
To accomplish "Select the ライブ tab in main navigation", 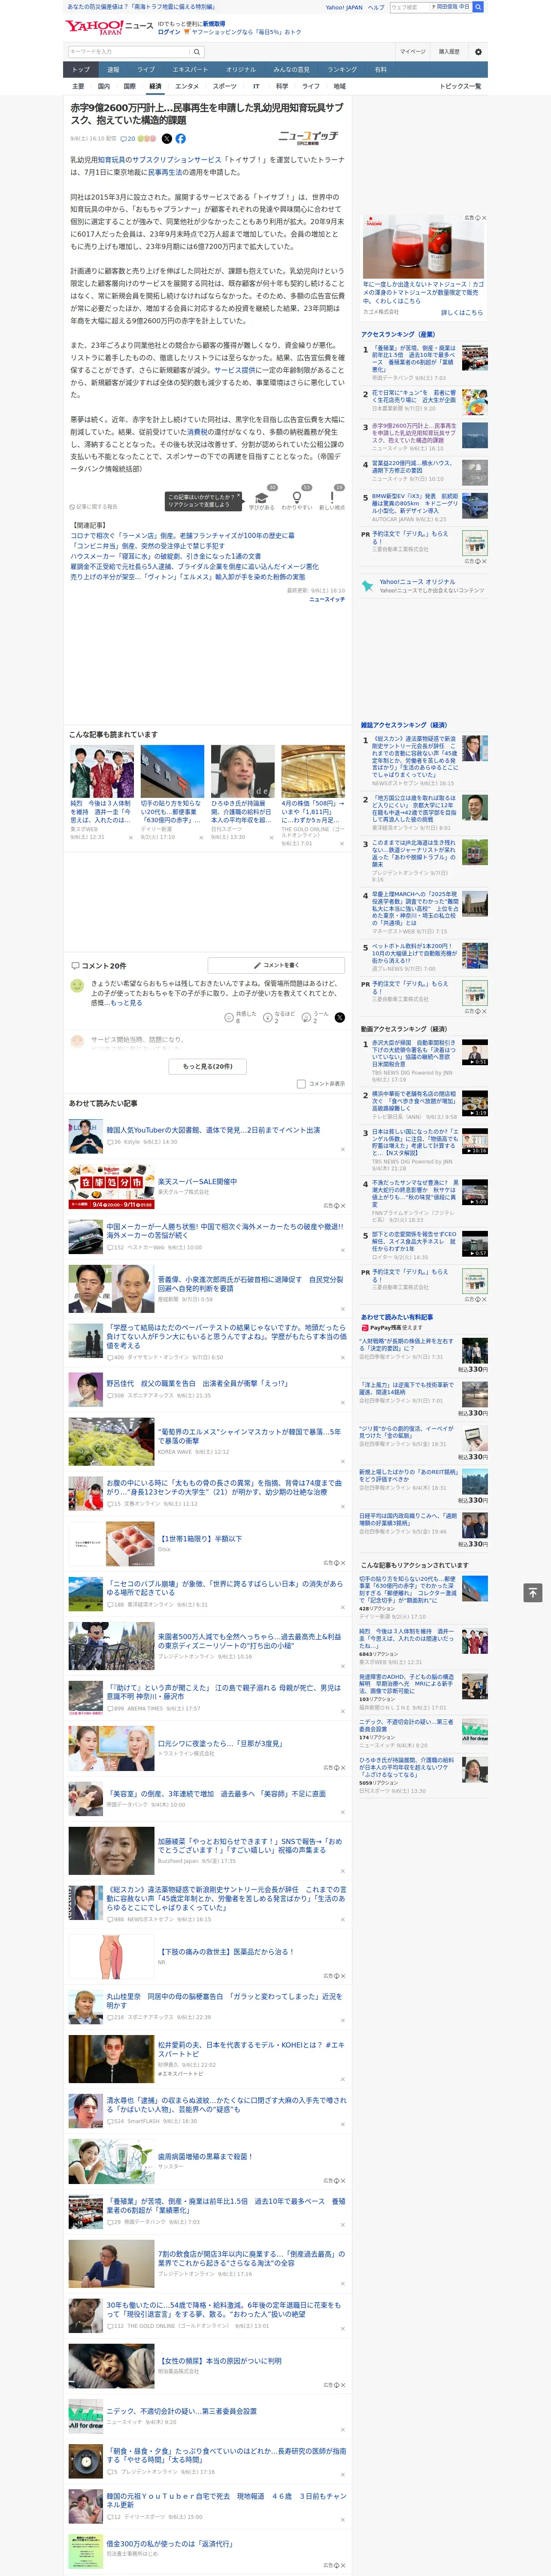I will pyautogui.click(x=146, y=70).
